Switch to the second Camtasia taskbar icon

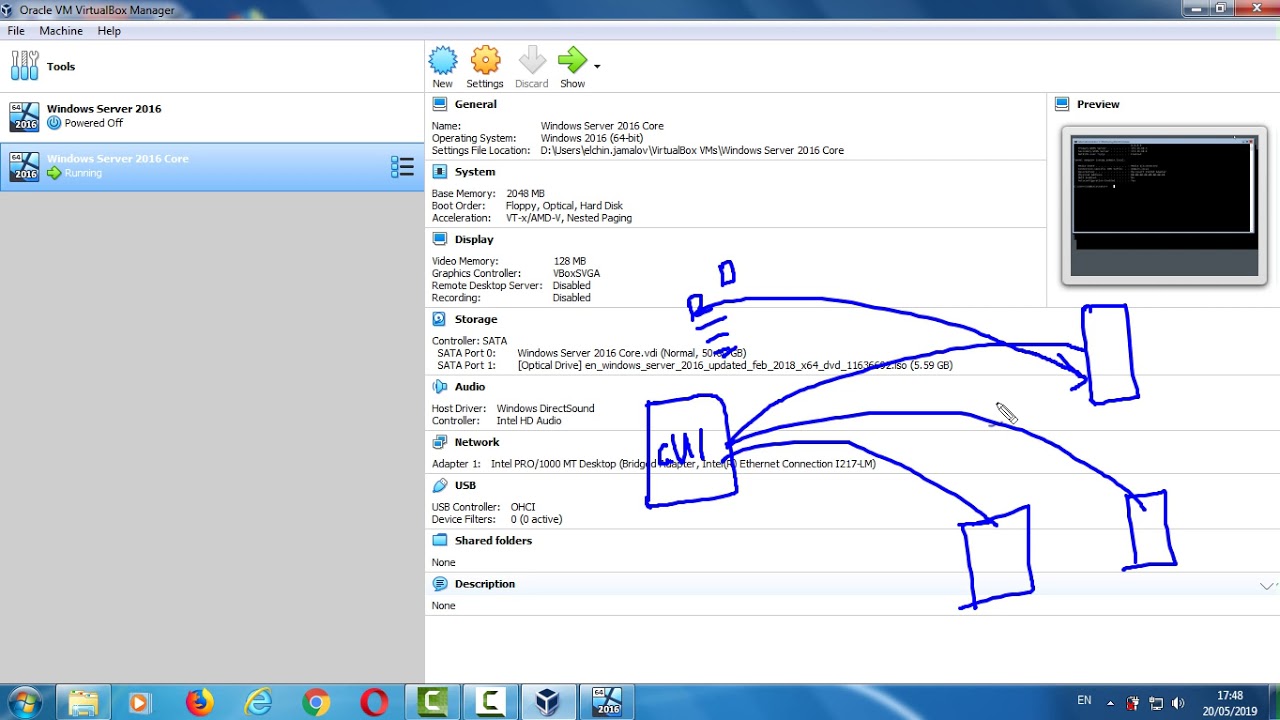coord(490,702)
